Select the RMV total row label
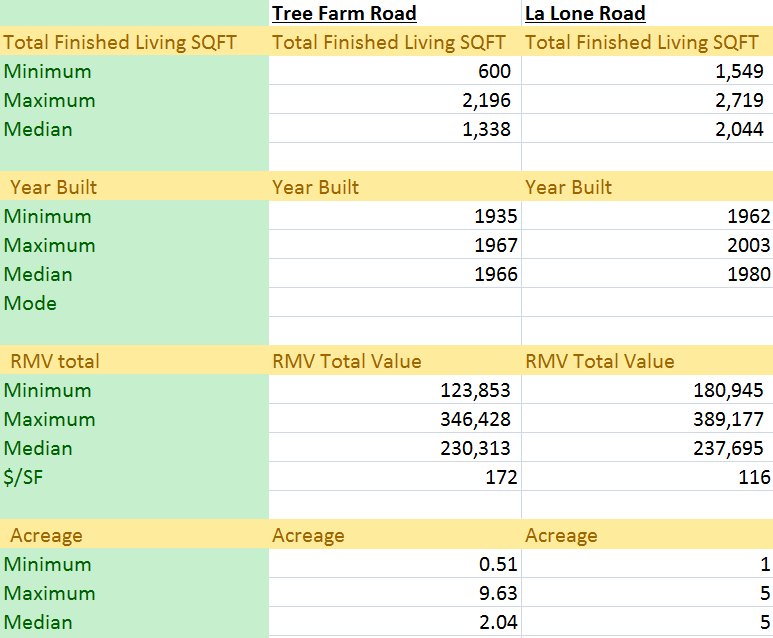The width and height of the screenshot is (773, 638). 55,361
